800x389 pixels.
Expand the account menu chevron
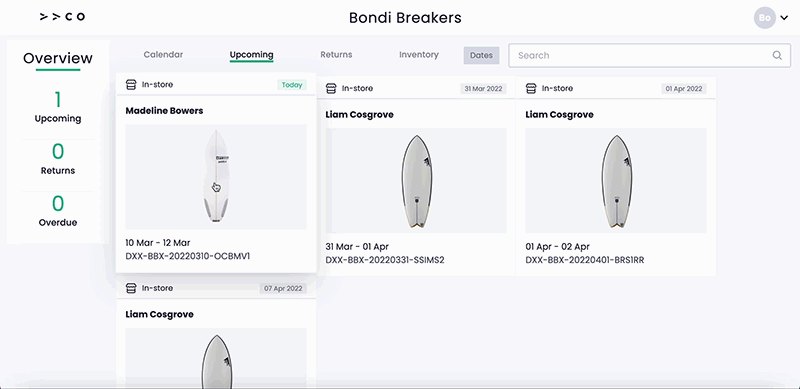[784, 18]
